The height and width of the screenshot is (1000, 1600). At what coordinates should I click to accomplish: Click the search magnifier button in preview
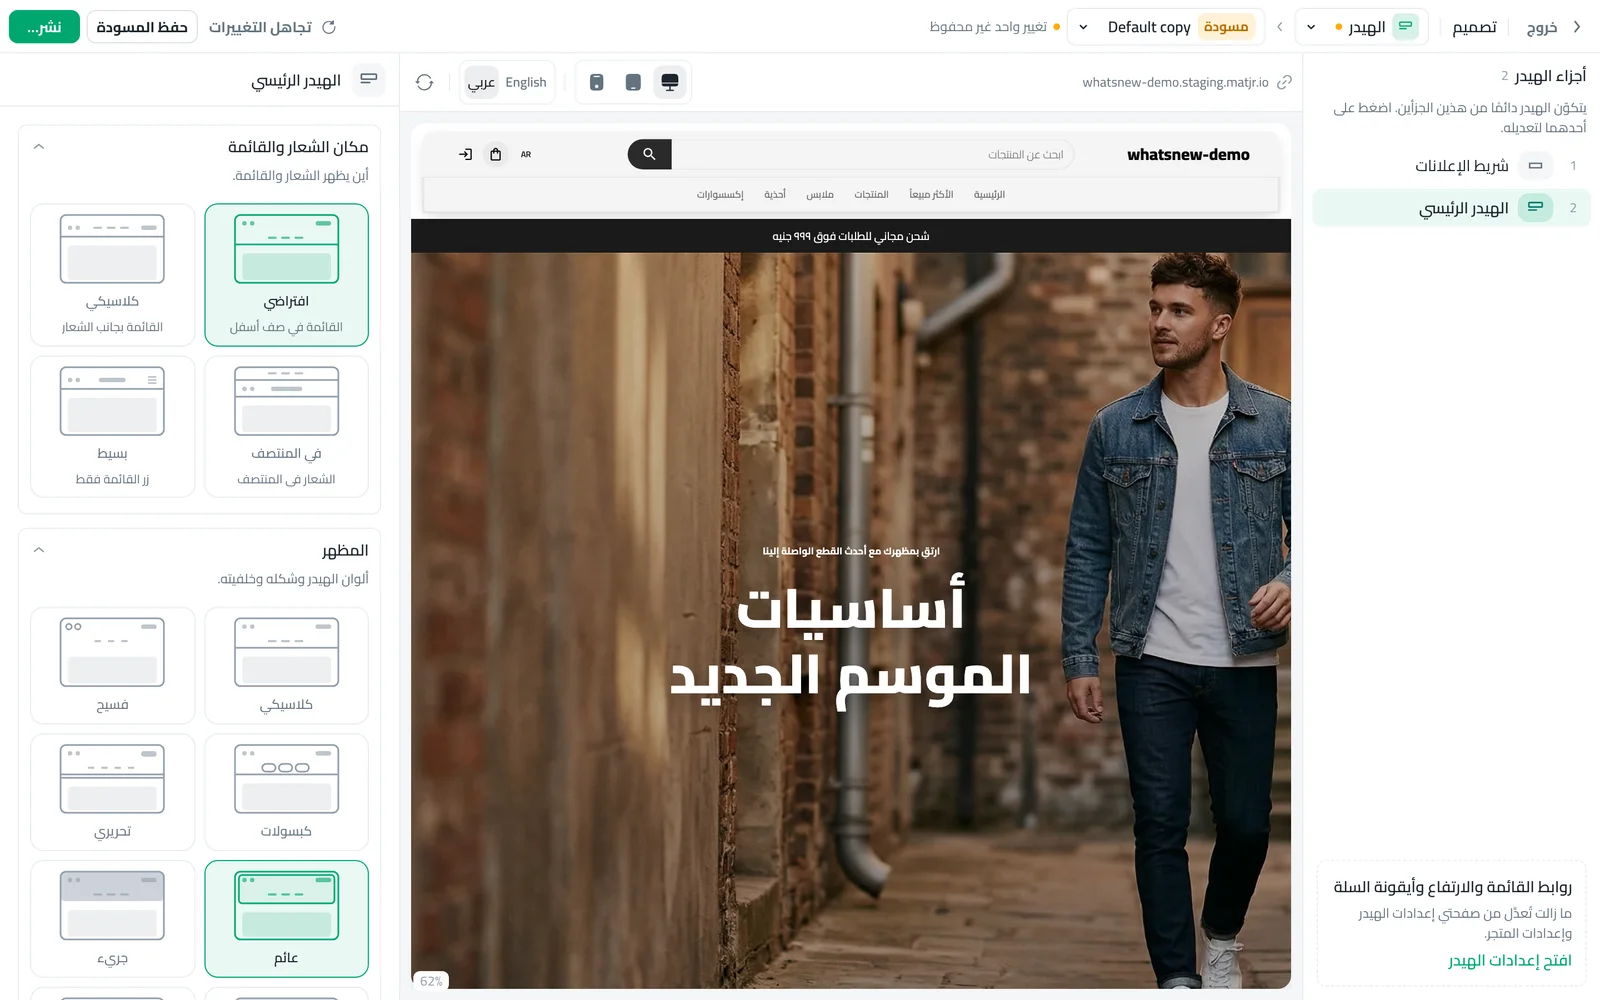649,154
